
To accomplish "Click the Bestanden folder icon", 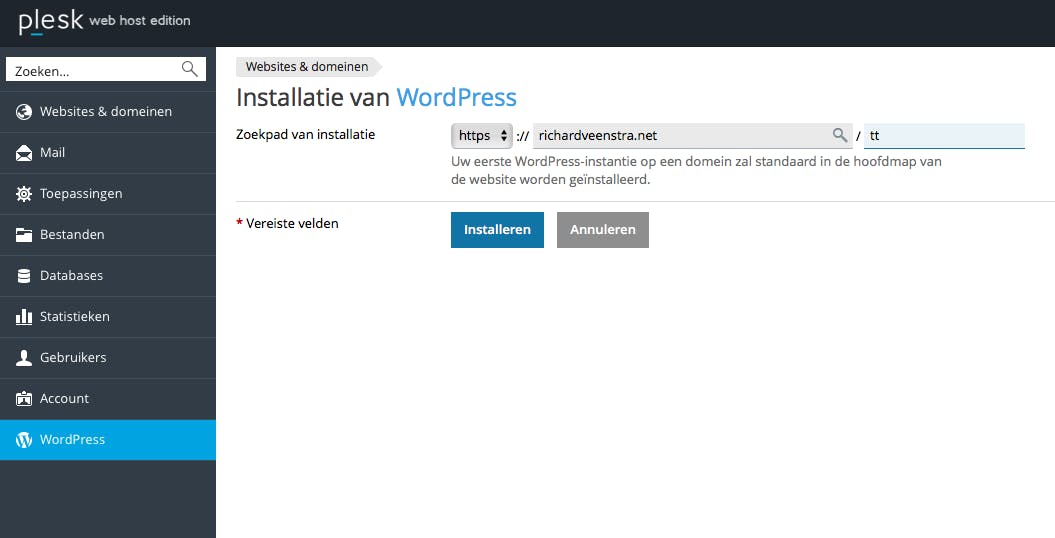I will tap(24, 235).
